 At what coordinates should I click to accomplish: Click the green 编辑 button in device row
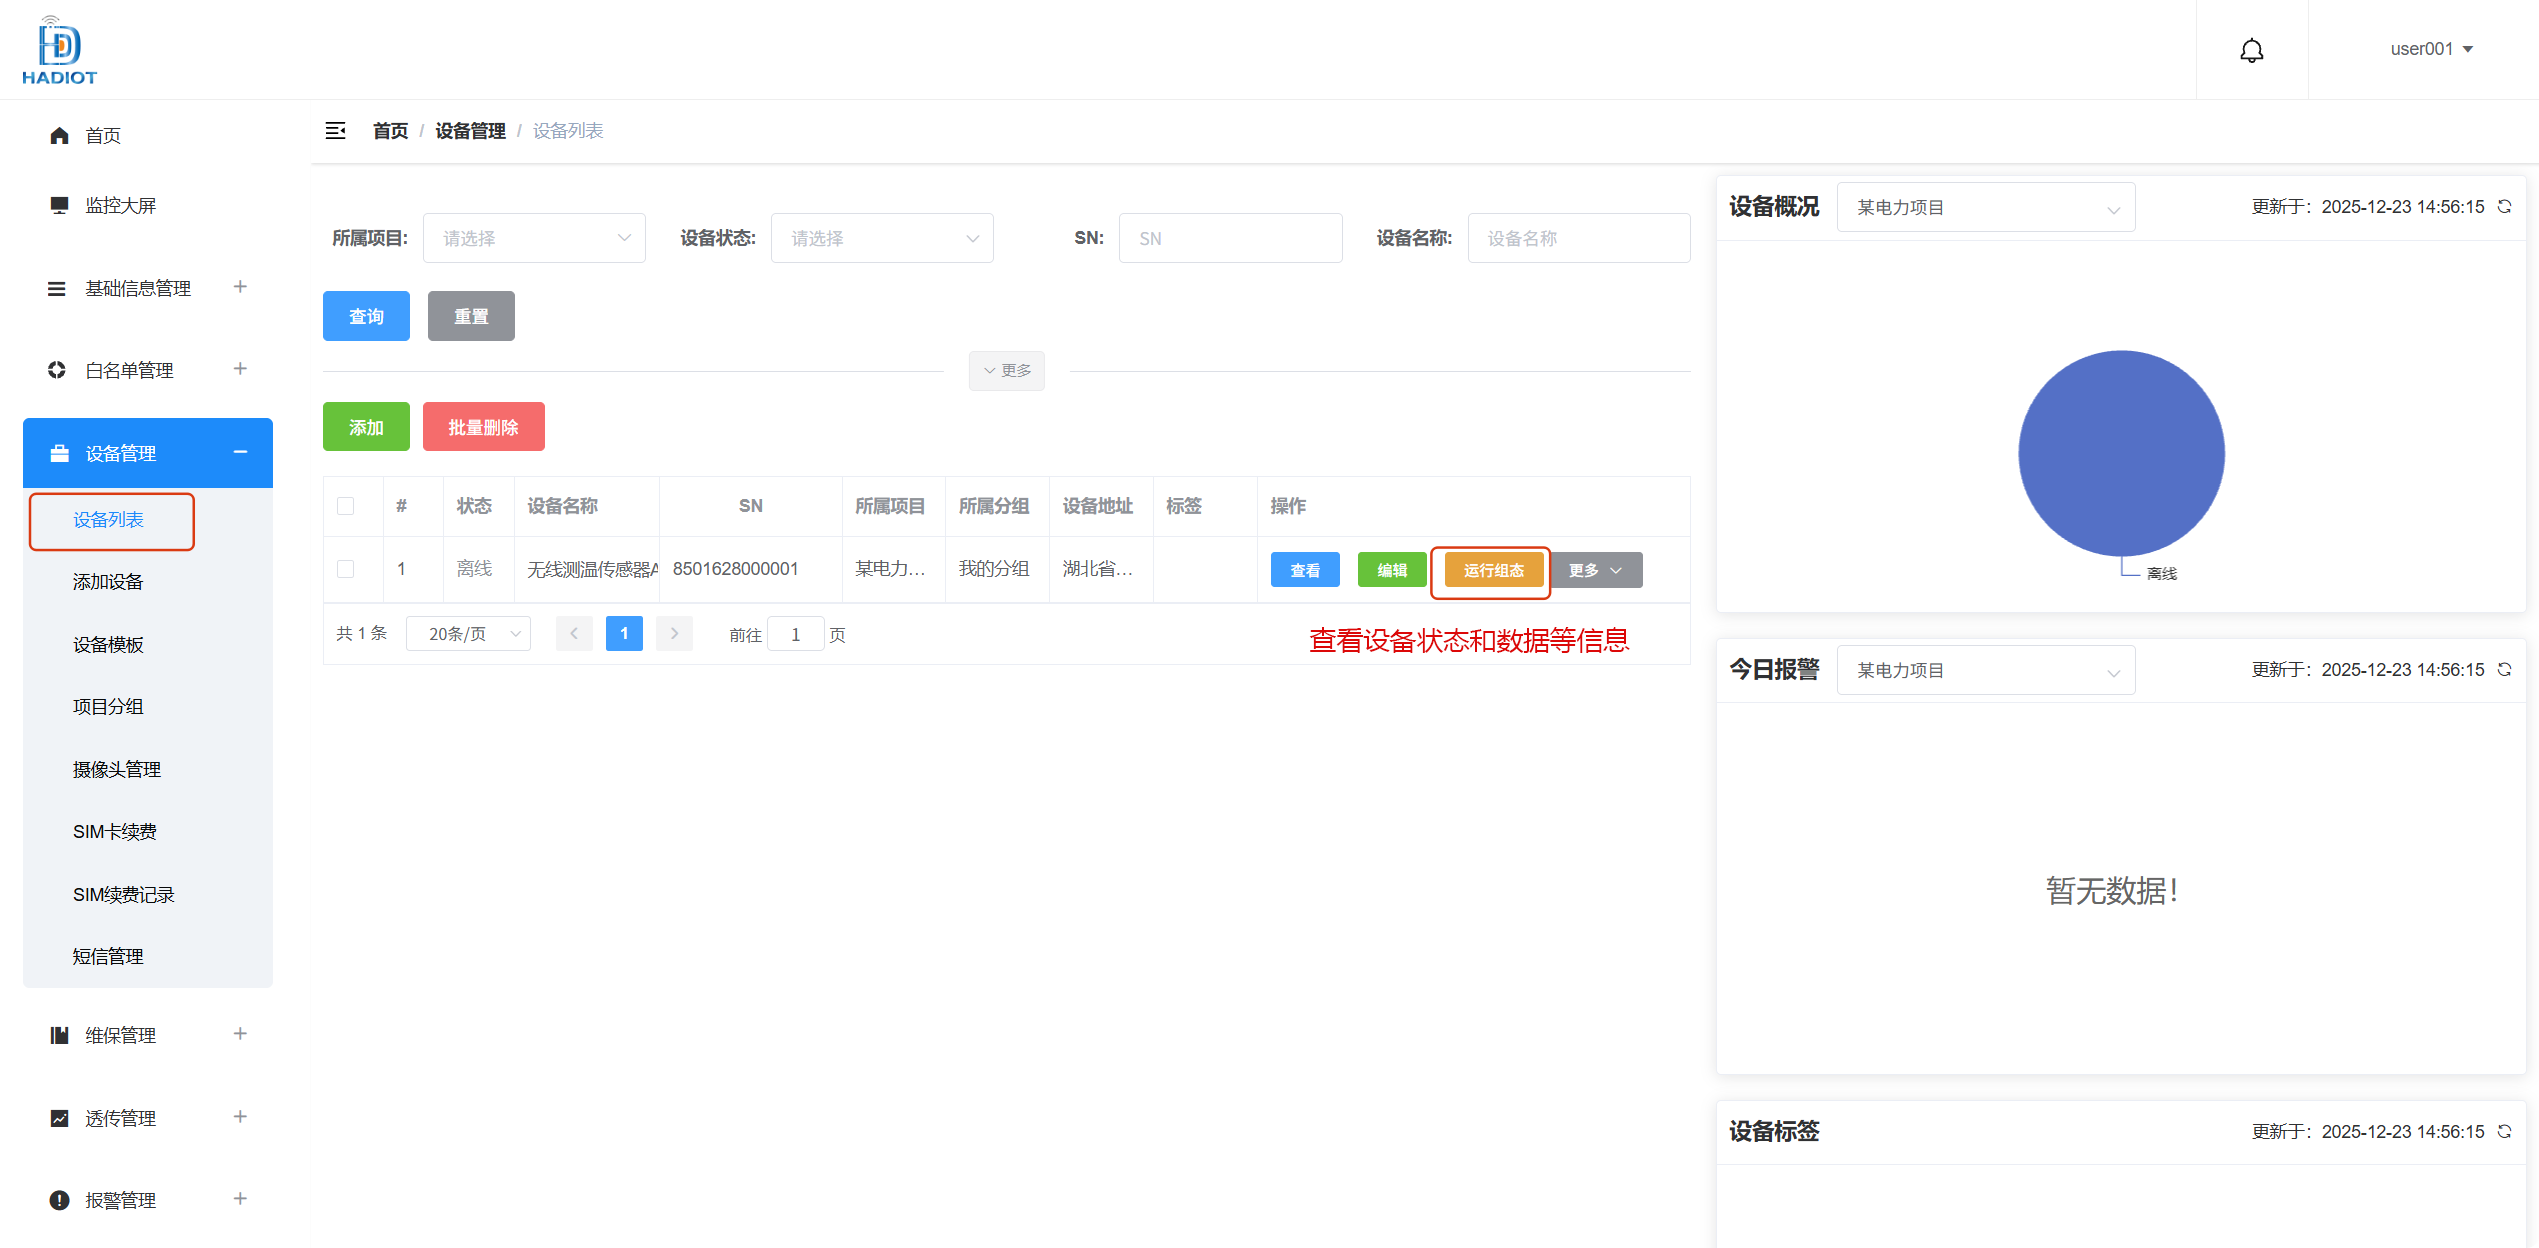pyautogui.click(x=1392, y=570)
